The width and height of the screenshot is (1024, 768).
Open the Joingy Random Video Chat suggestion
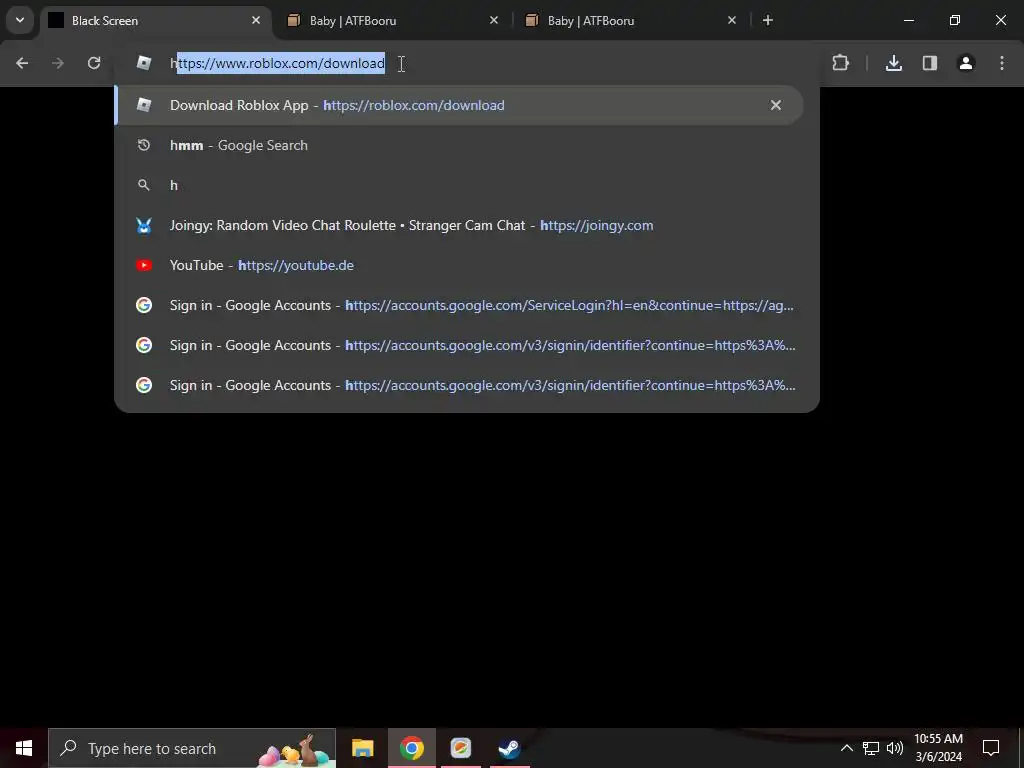458,225
